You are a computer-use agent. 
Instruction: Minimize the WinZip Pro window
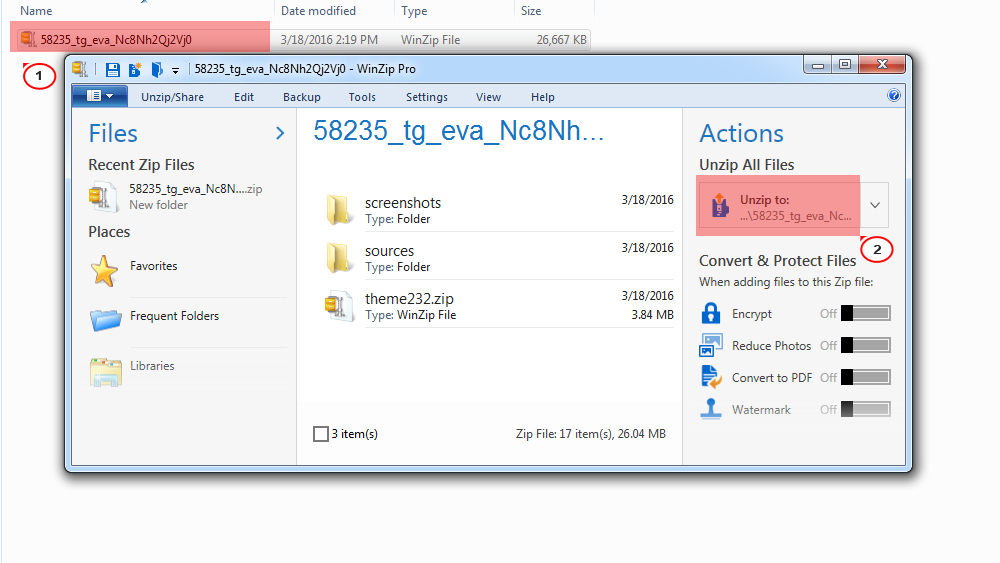tap(818, 64)
